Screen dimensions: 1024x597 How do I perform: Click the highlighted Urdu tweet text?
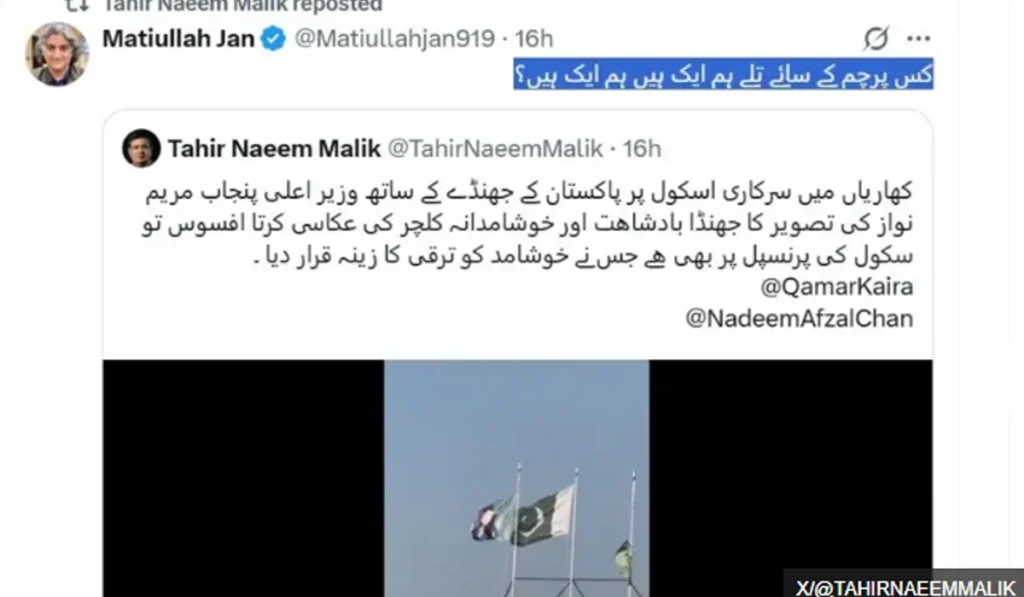click(723, 74)
